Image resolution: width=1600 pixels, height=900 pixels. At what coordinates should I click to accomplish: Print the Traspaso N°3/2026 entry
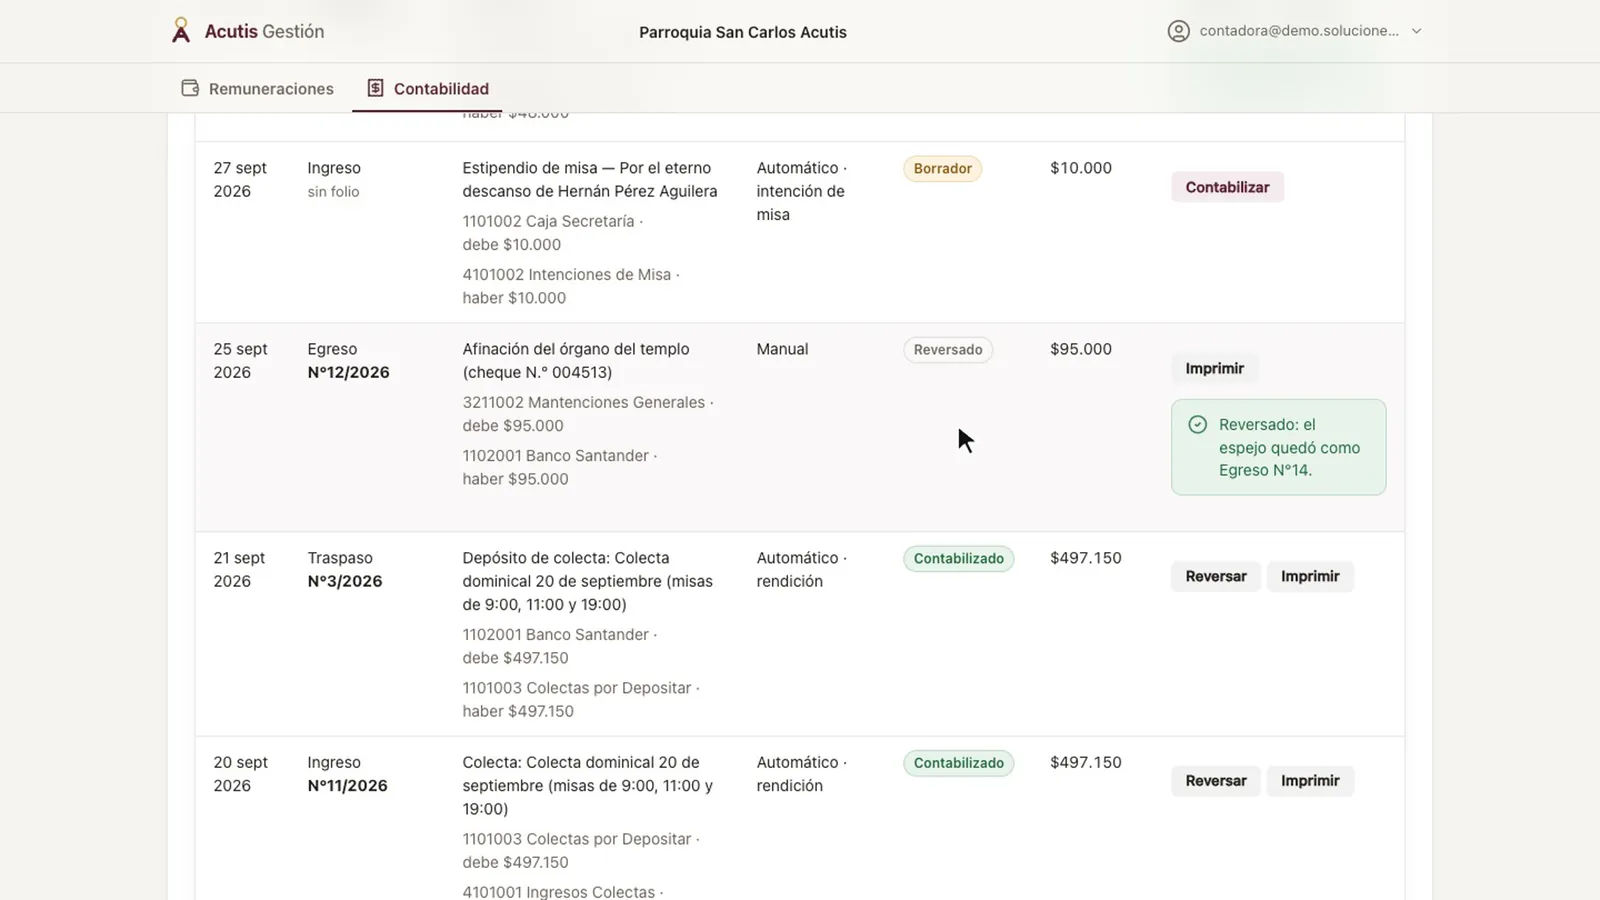tap(1310, 576)
